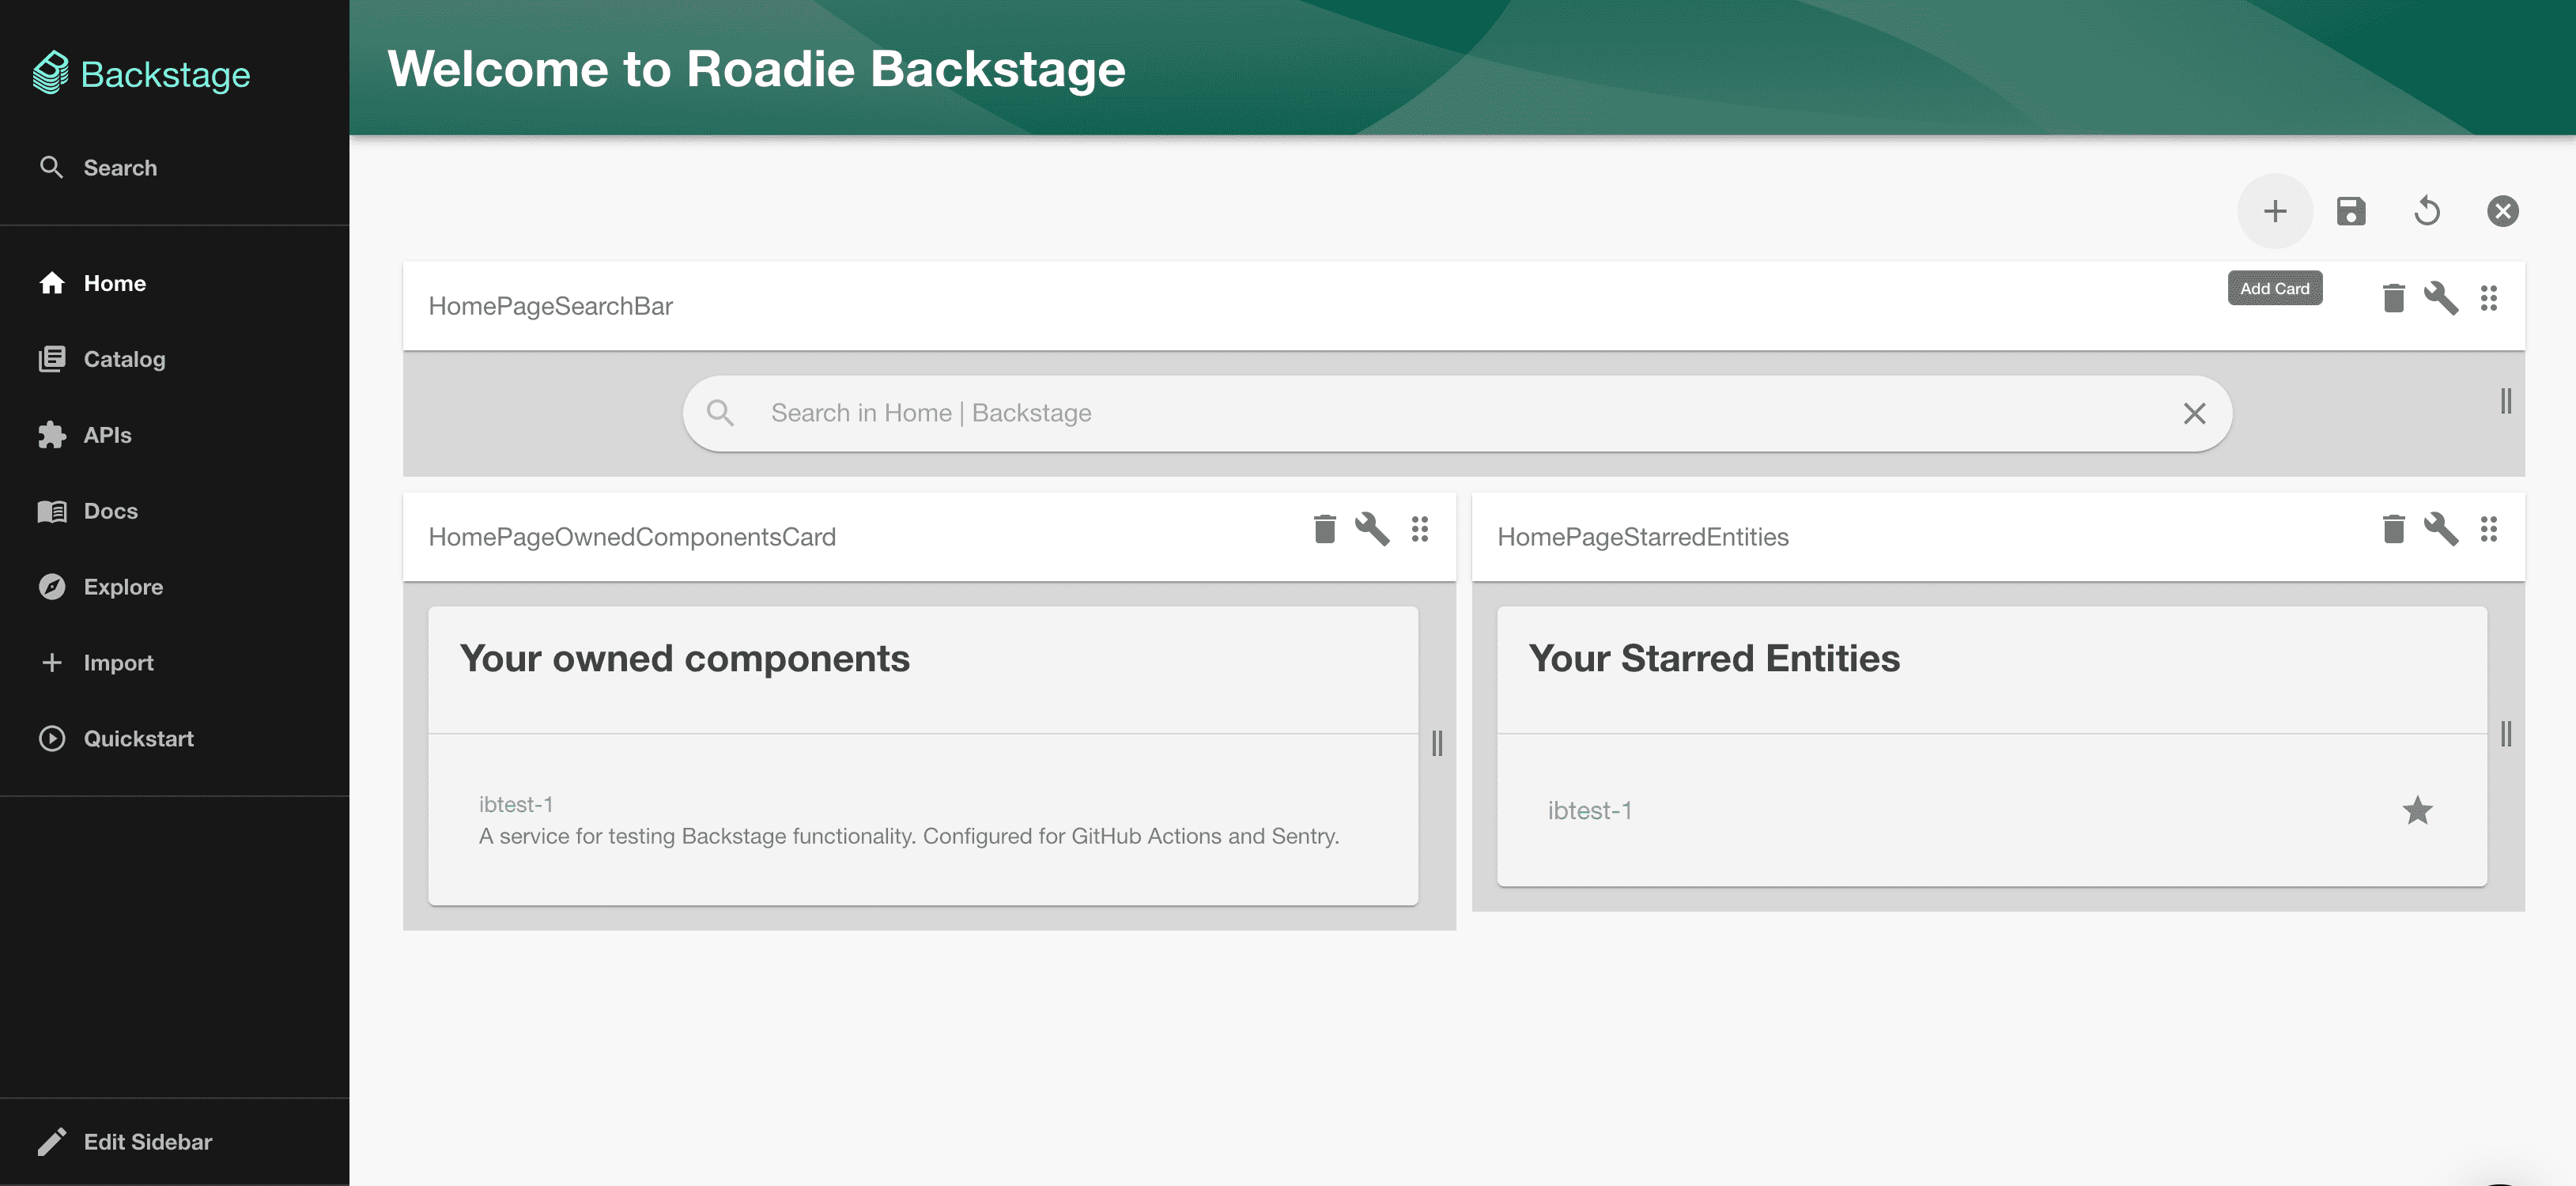Click resize handle of owned components card
The width and height of the screenshot is (2576, 1186).
point(1437,743)
